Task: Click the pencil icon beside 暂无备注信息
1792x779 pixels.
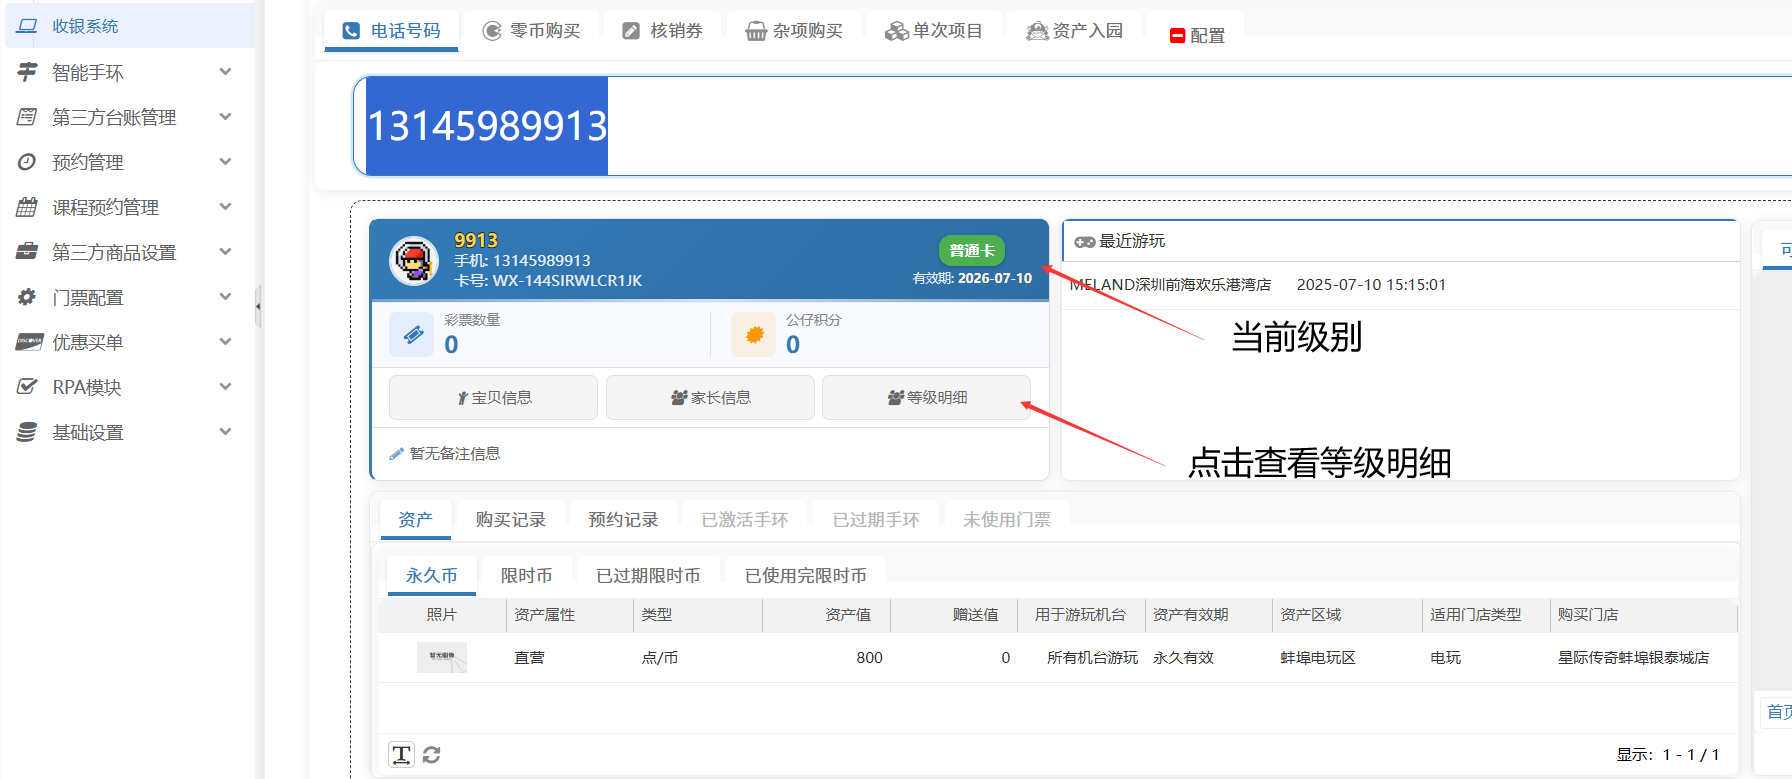Action: (397, 454)
